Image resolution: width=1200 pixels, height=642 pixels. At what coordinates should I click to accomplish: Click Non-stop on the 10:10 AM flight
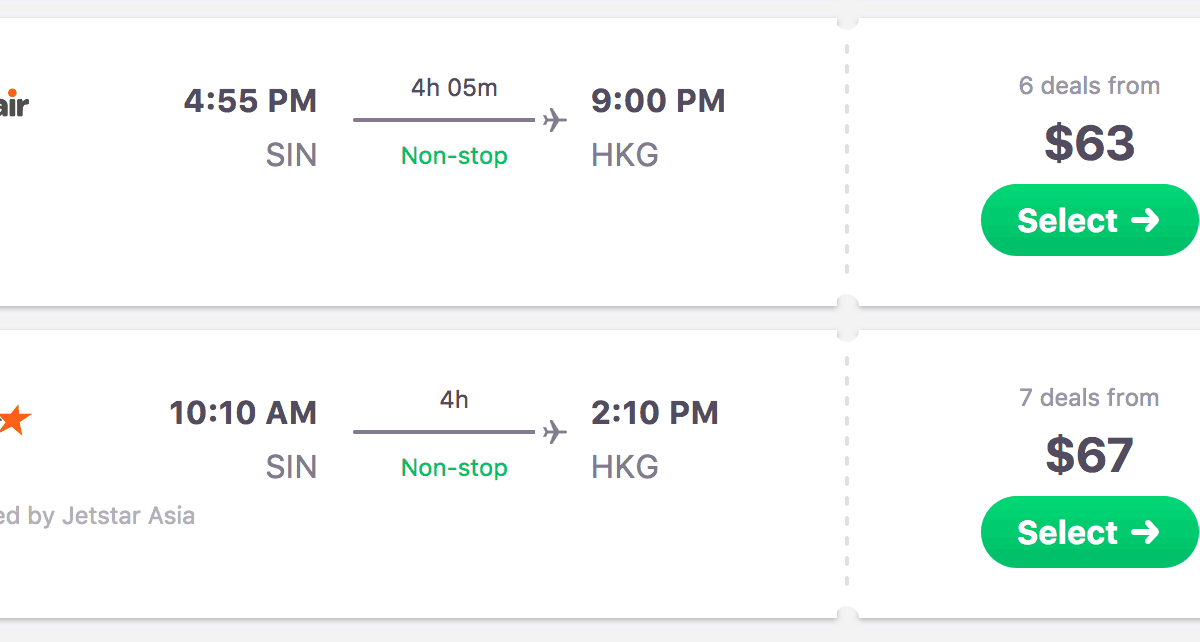tap(454, 468)
